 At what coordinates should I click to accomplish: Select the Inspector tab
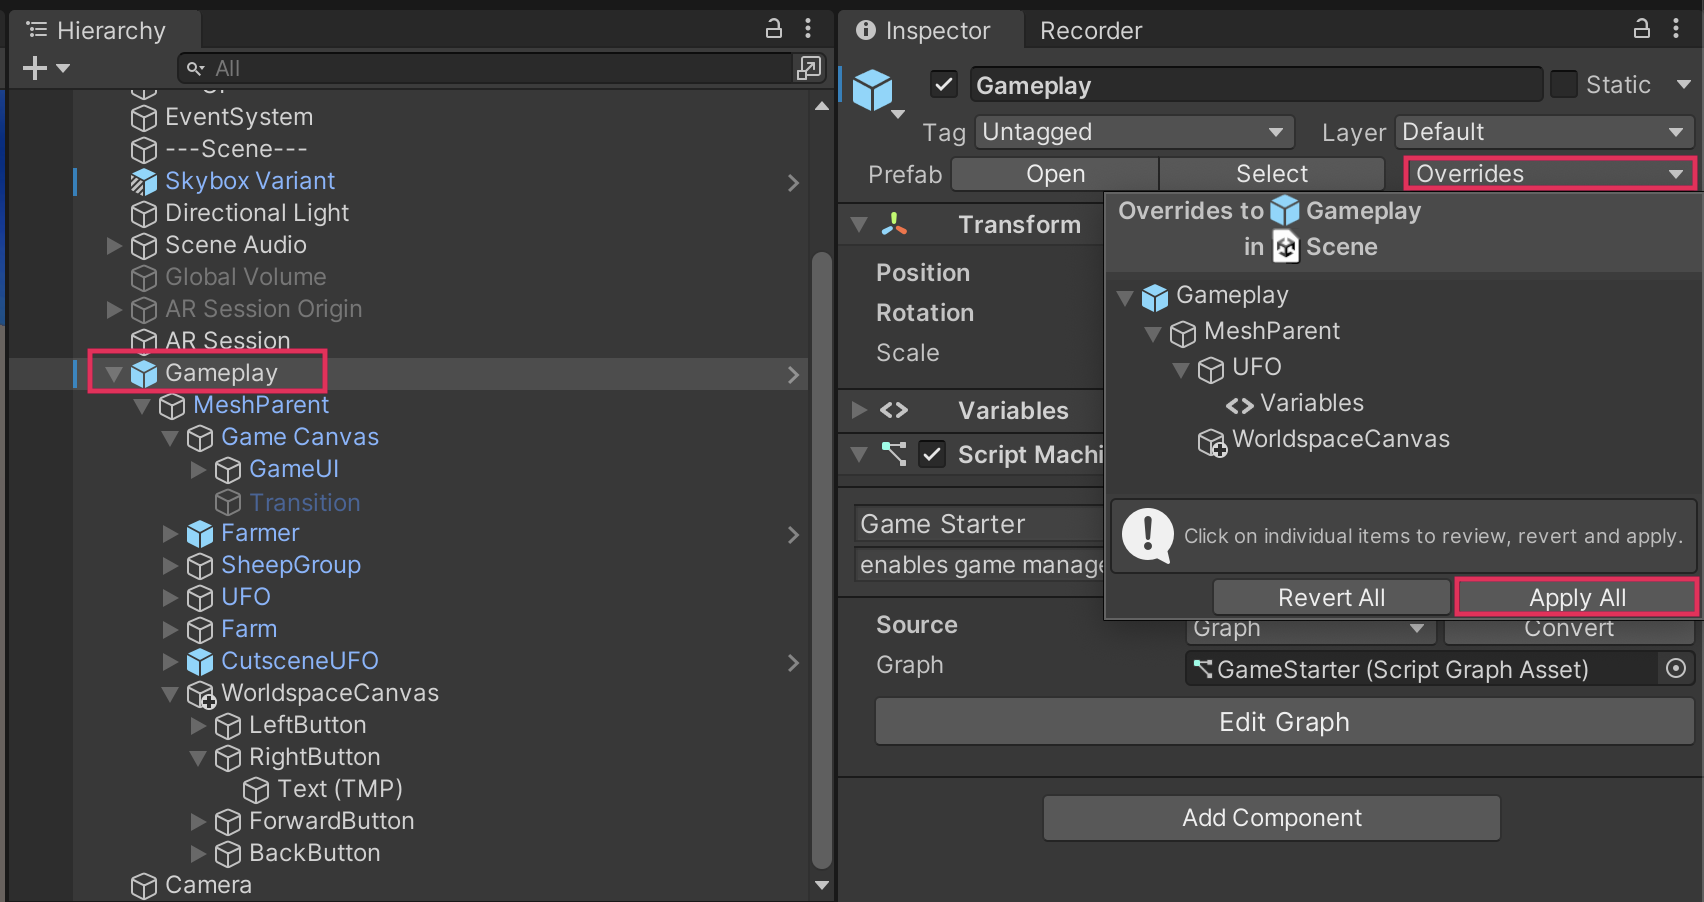pos(925,31)
